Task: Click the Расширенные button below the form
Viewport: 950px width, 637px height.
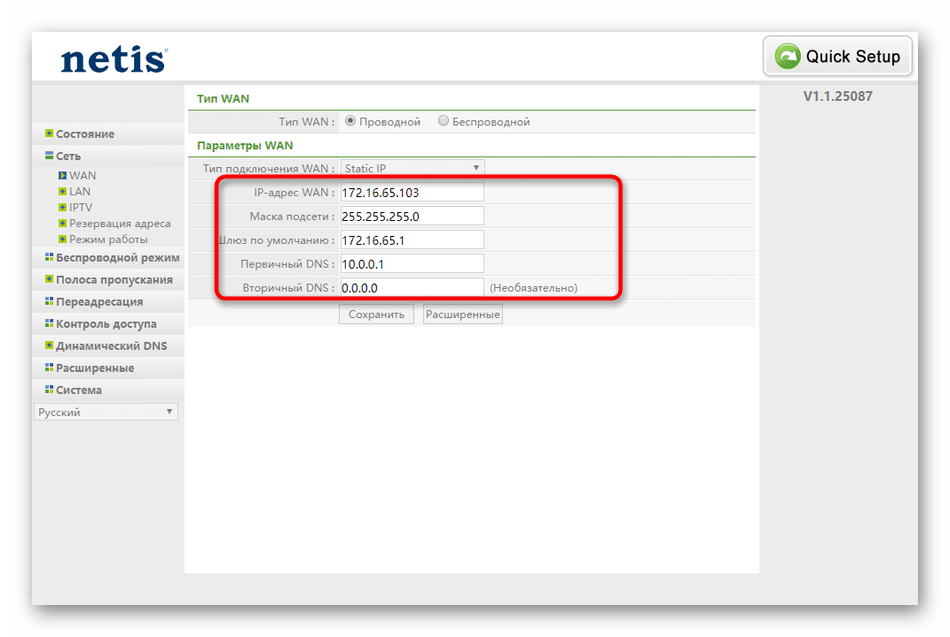Action: click(x=462, y=314)
